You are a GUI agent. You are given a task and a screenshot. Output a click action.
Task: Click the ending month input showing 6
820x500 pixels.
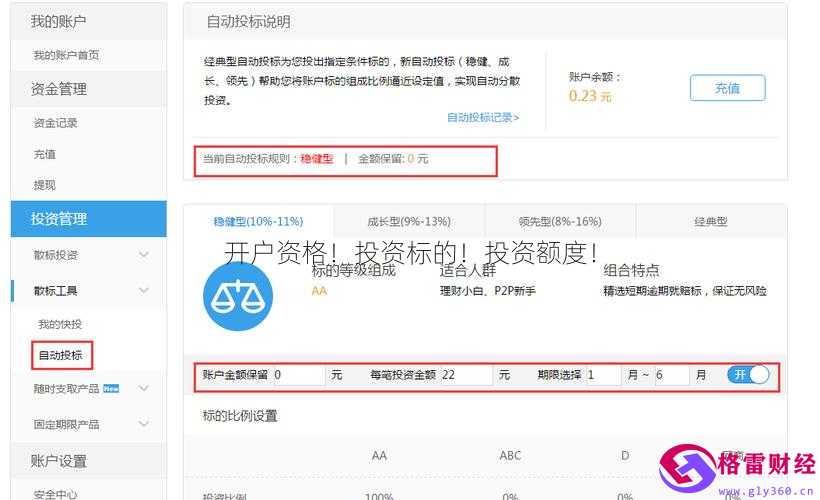(671, 375)
